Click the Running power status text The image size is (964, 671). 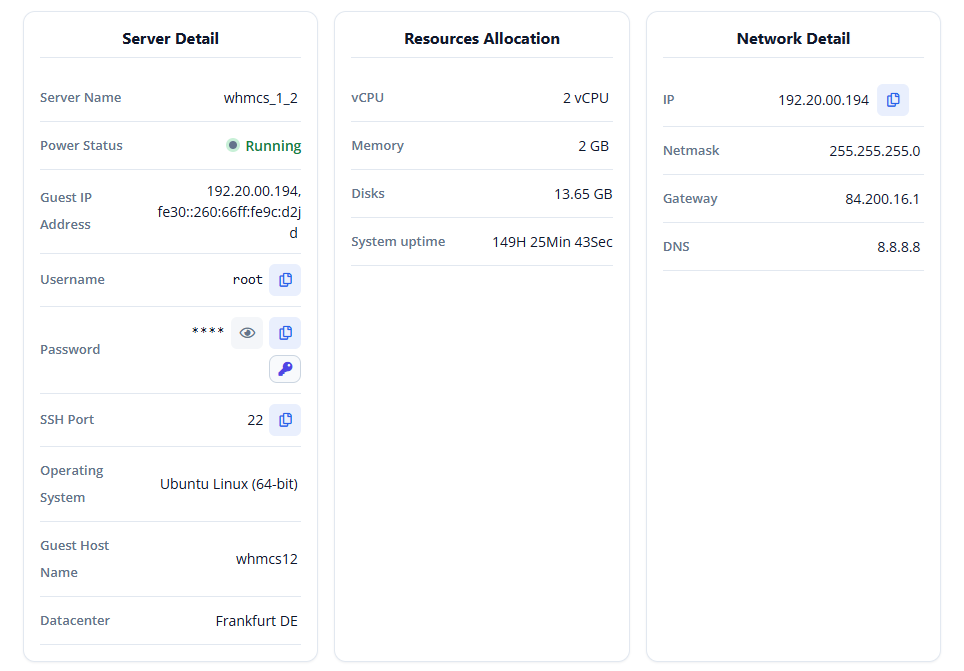[x=273, y=146]
